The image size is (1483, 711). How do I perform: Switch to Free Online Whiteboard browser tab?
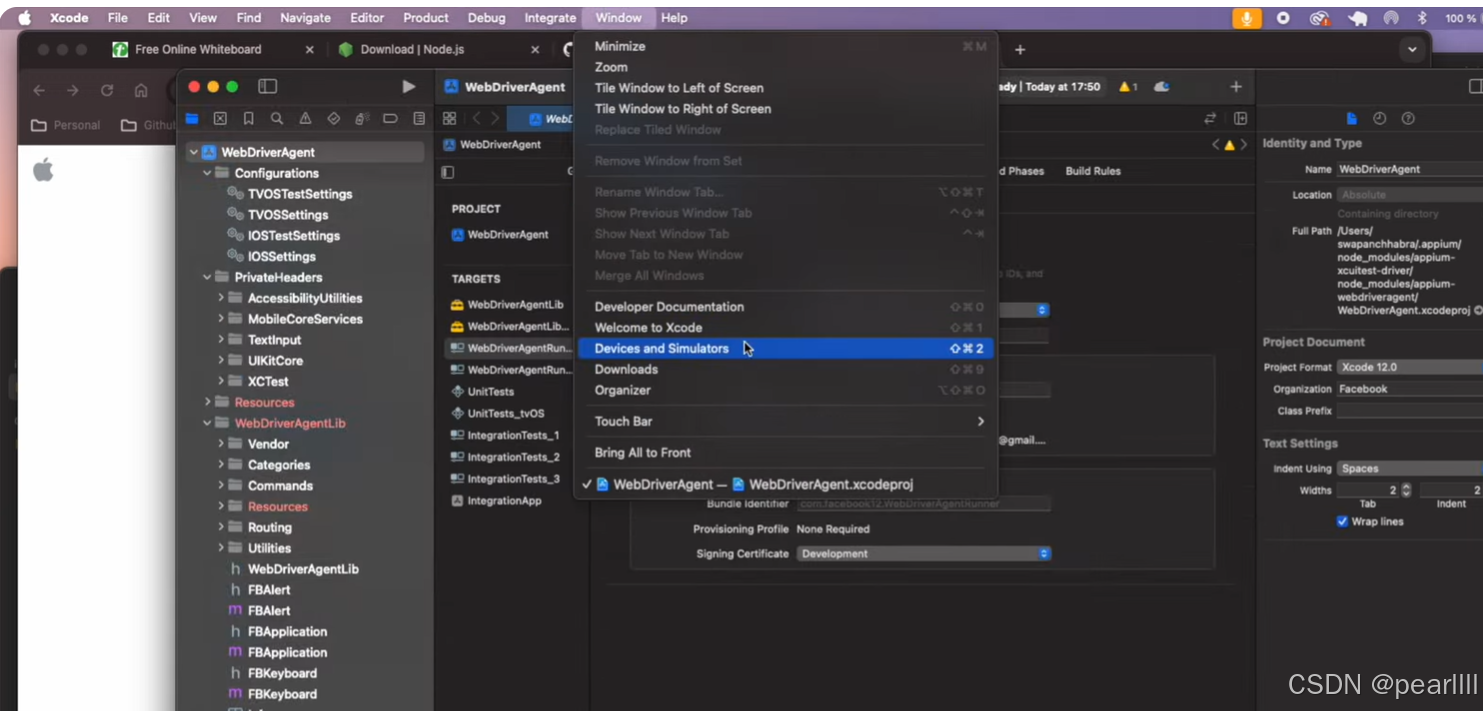click(x=198, y=49)
